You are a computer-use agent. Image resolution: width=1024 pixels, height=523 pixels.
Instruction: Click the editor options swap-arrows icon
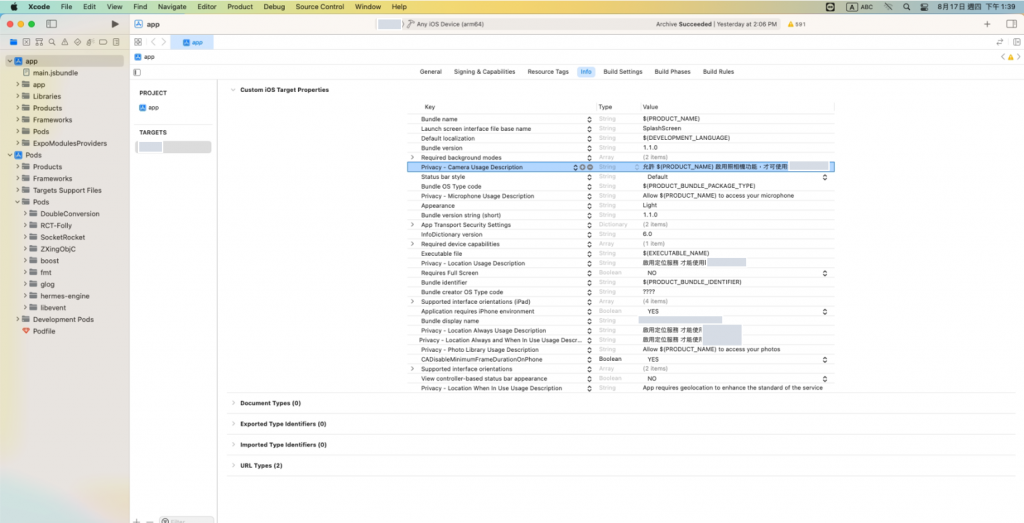(x=1000, y=42)
